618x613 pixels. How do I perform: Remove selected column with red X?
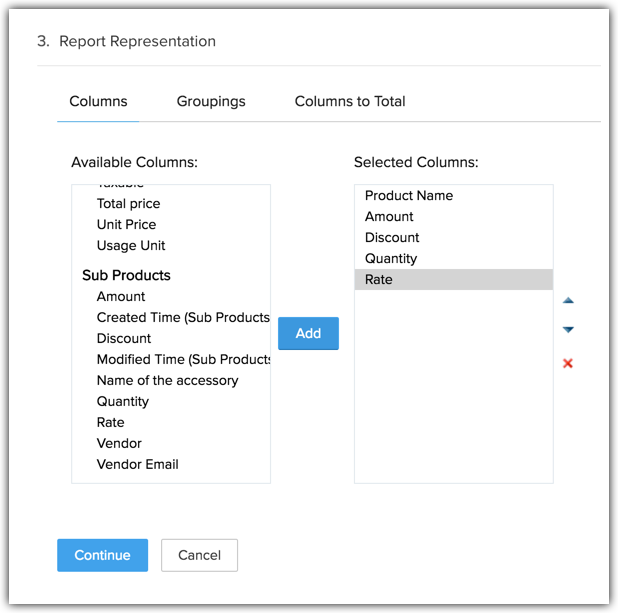[568, 363]
